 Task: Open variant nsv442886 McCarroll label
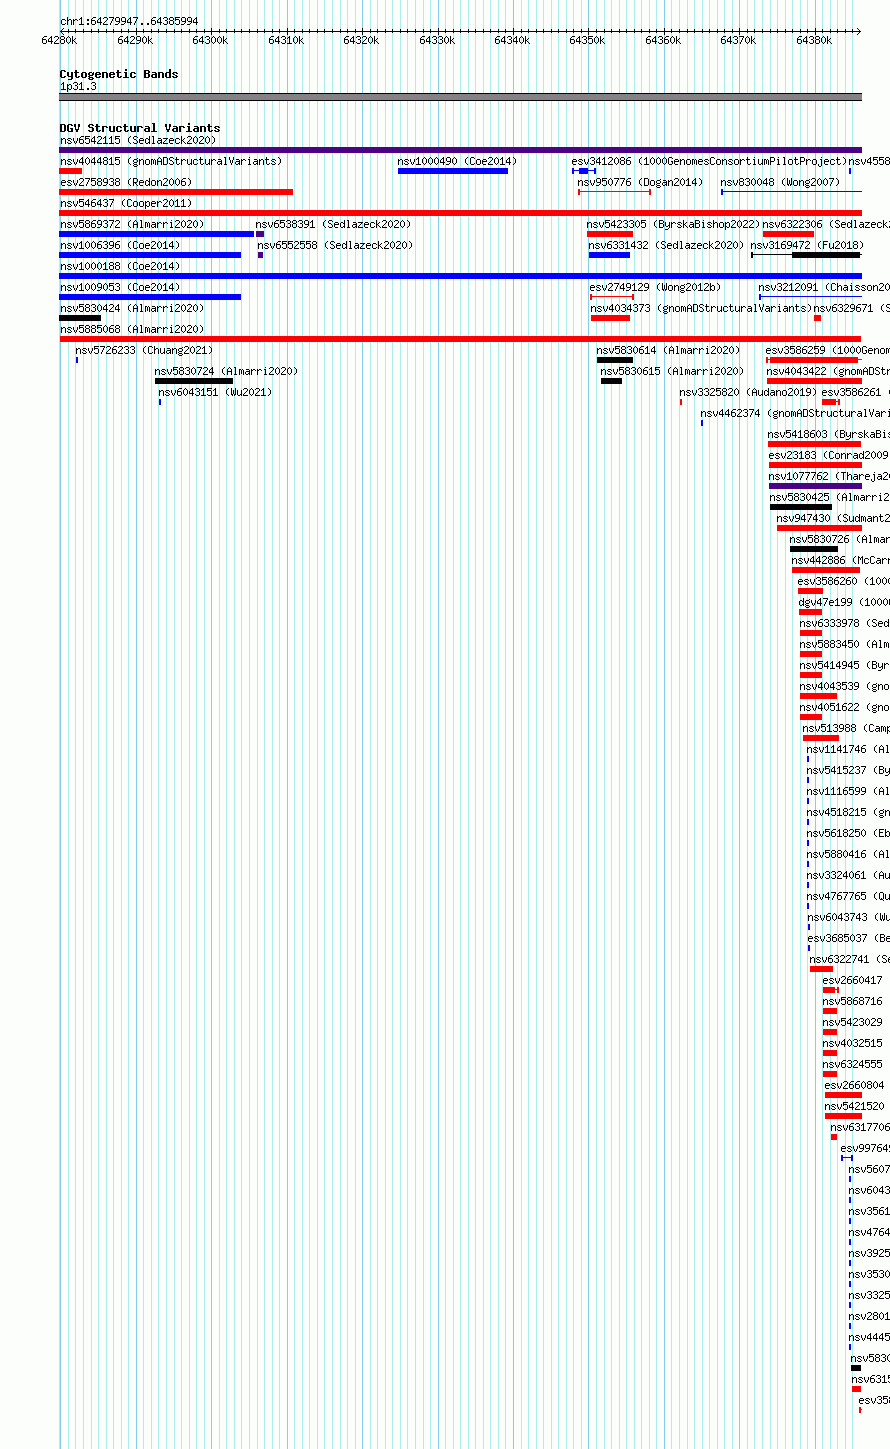(x=840, y=560)
